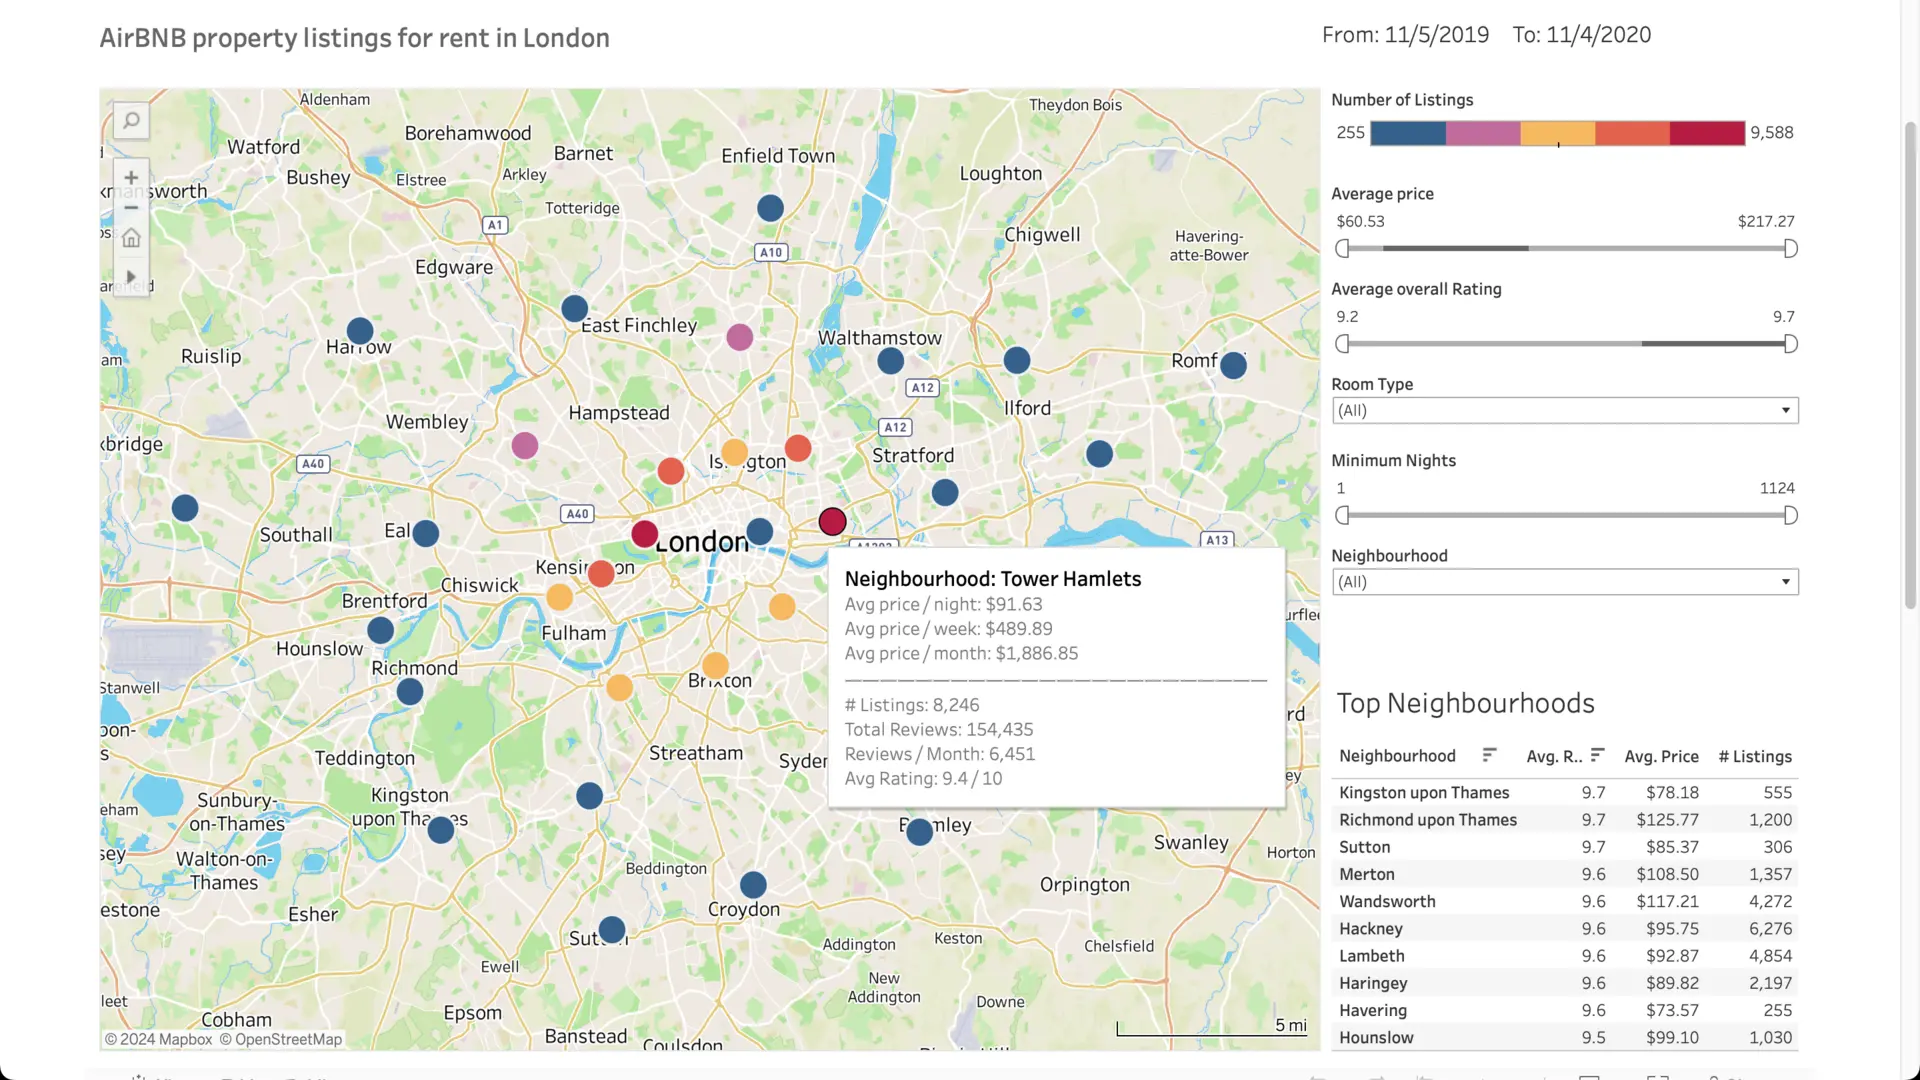Screen dimensions: 1920x1080
Task: Zoom out on the map
Action: coord(131,207)
